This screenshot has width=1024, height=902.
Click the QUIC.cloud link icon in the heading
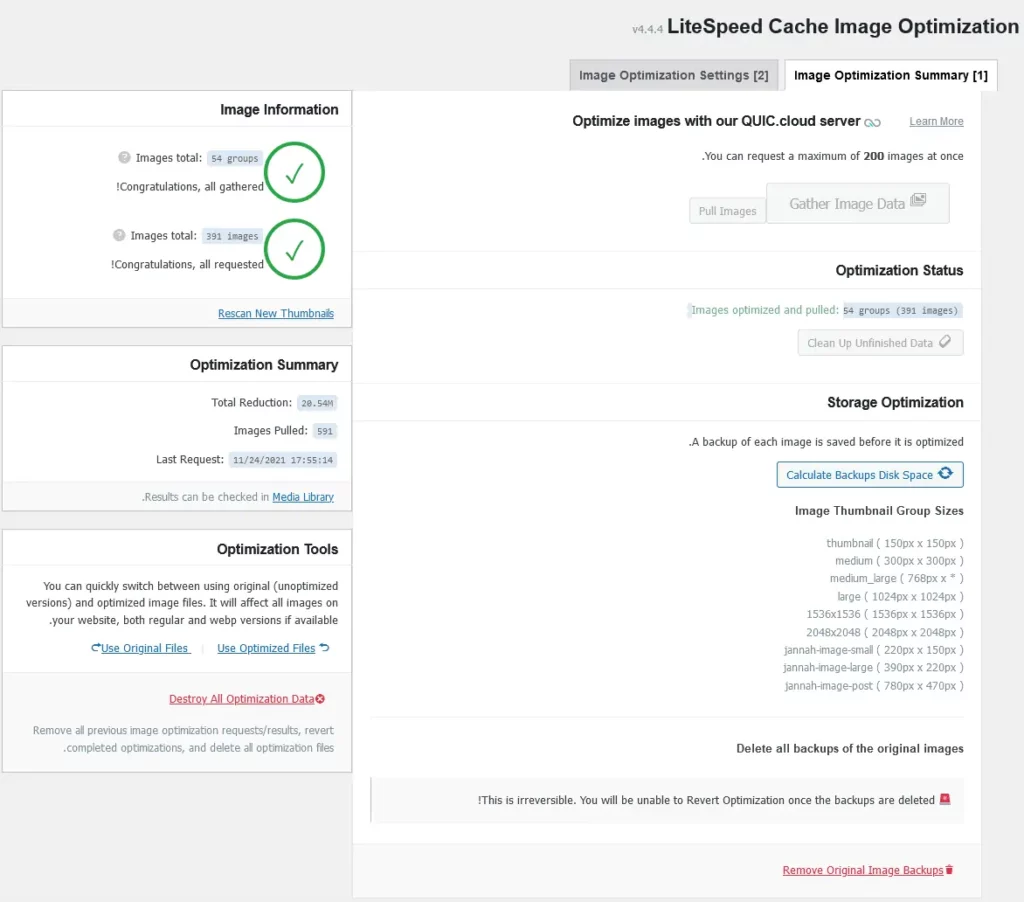tap(873, 122)
